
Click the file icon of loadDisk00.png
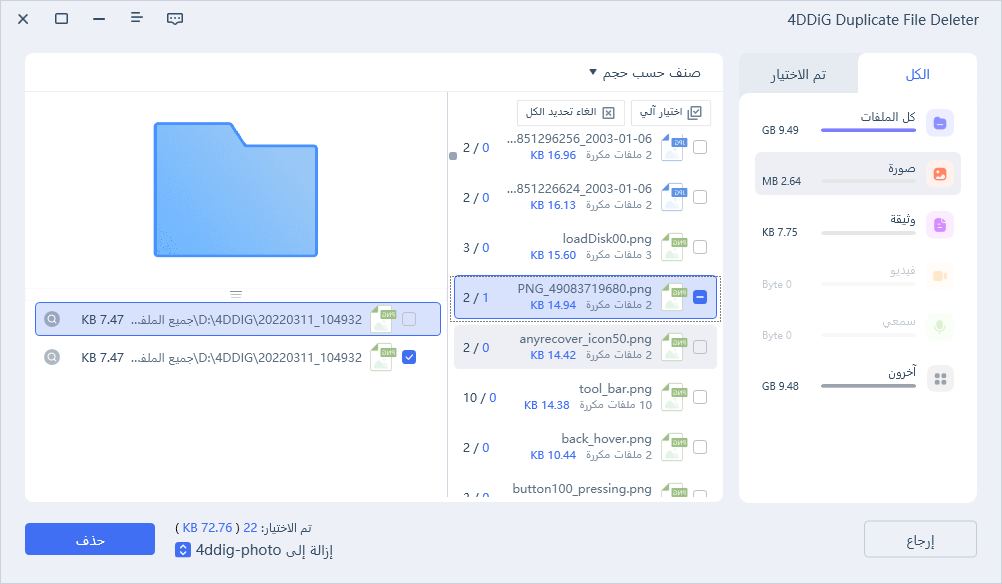(674, 247)
